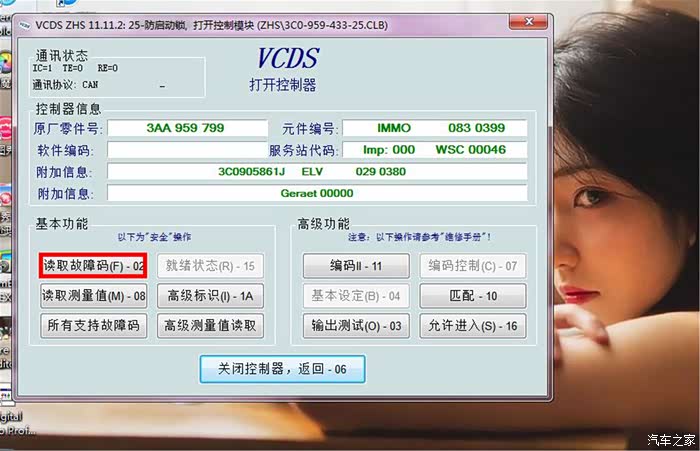Viewport: 700px width, 451px height.
Task: Click 读取故障码(F) - 02 button
Action: coord(93,266)
